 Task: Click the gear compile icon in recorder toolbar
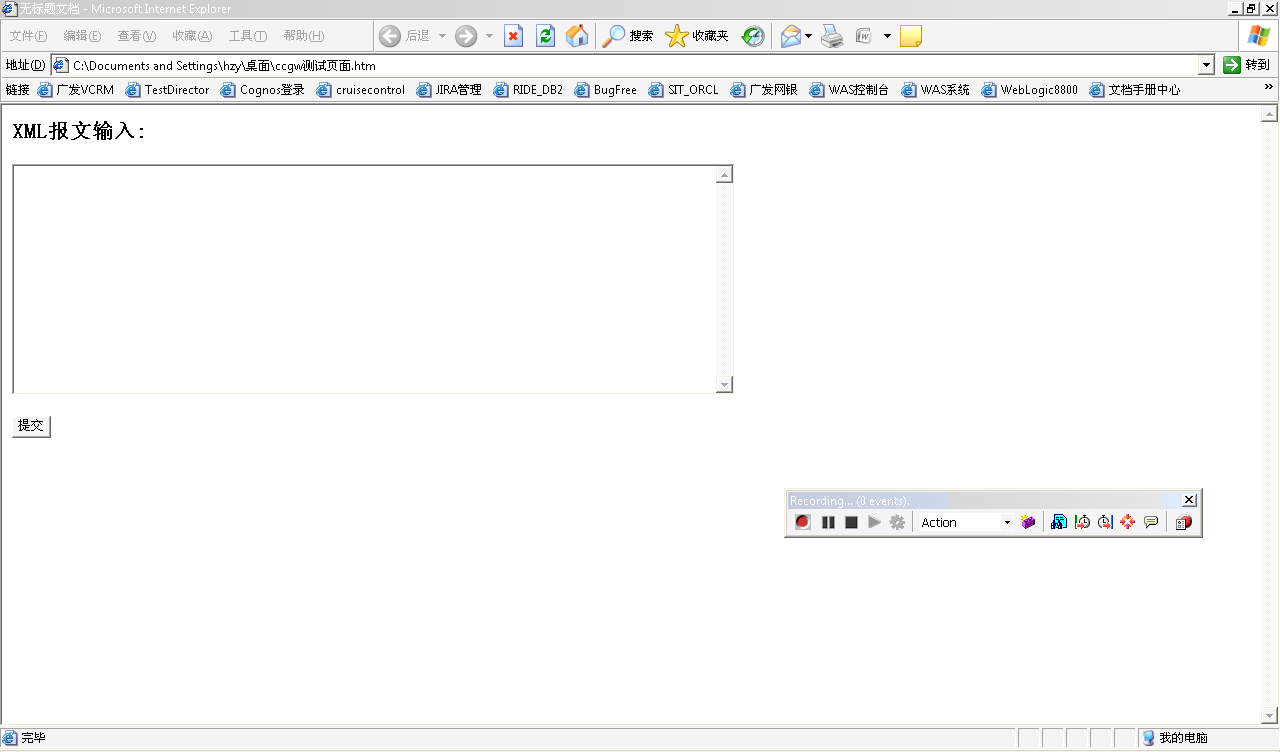click(897, 522)
